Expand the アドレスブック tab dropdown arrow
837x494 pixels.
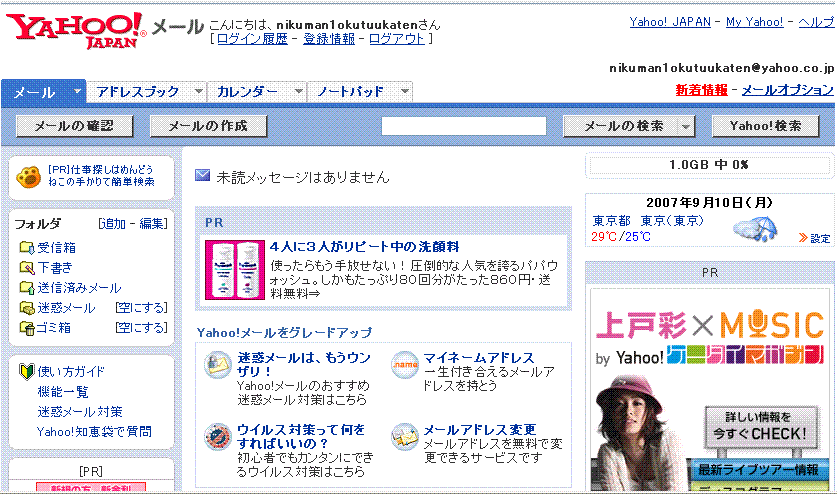pyautogui.click(x=199, y=91)
